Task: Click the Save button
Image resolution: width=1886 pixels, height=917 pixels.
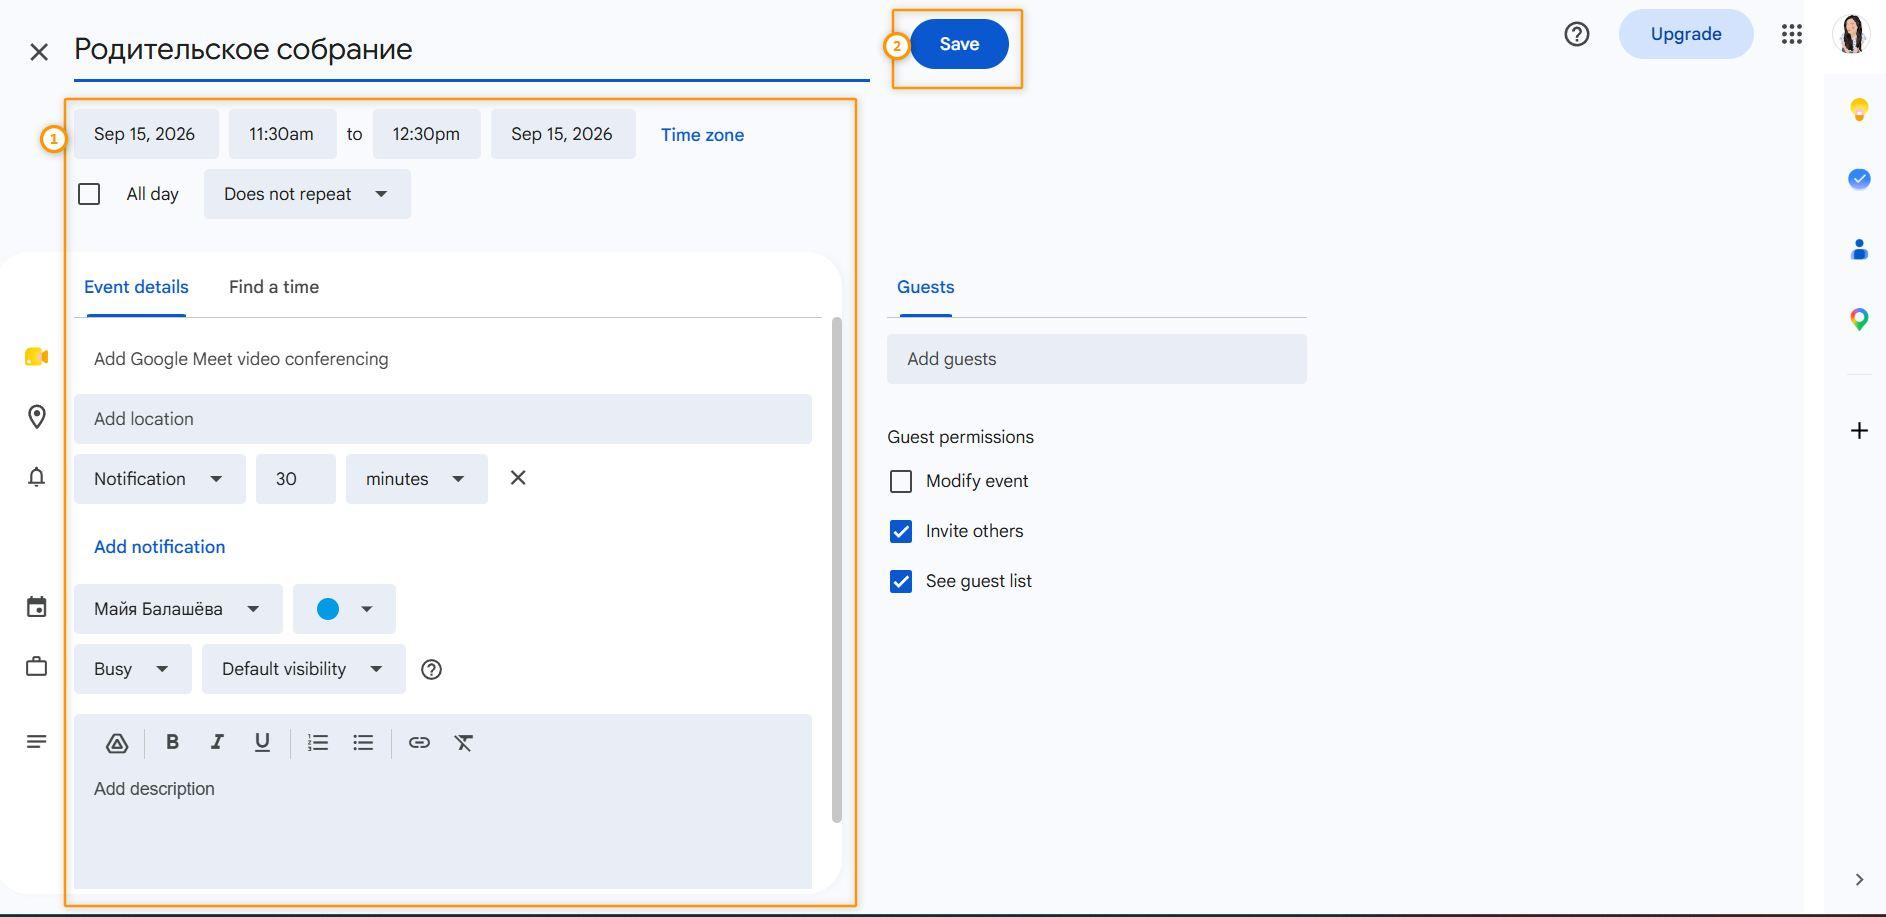Action: pyautogui.click(x=959, y=44)
